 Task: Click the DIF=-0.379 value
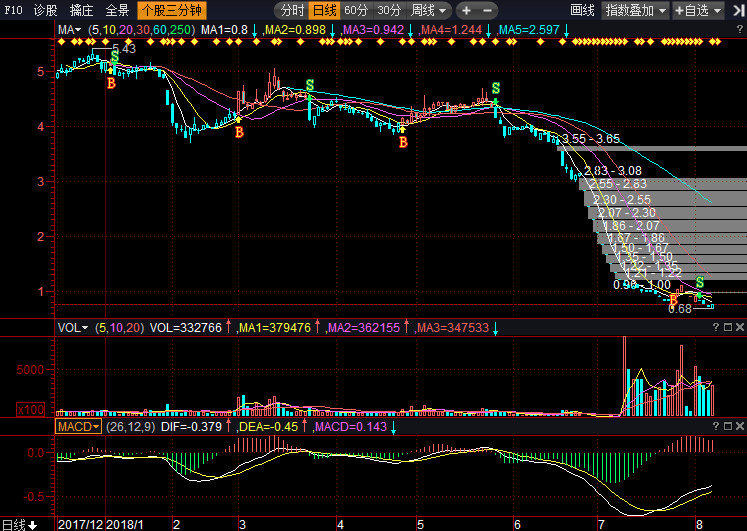[x=192, y=427]
